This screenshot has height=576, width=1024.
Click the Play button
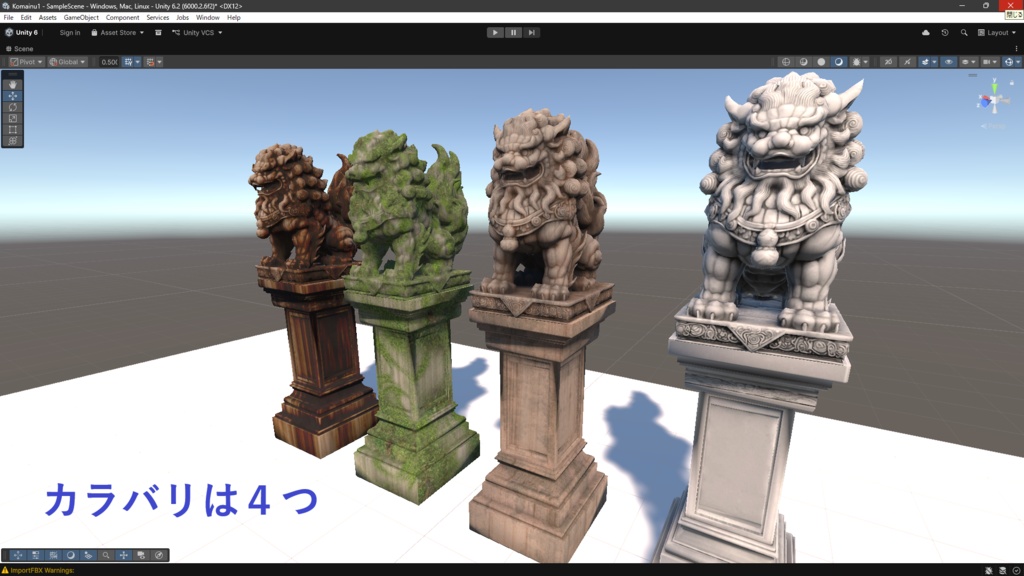[495, 33]
